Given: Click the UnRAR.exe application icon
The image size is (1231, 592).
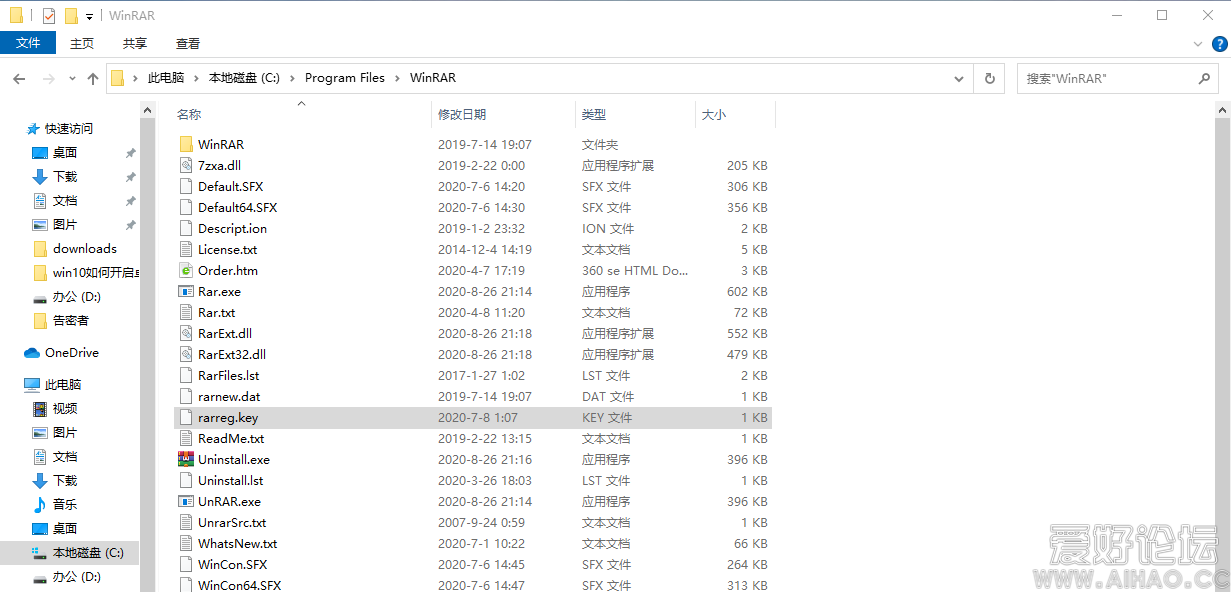Looking at the screenshot, I should (x=186, y=502).
